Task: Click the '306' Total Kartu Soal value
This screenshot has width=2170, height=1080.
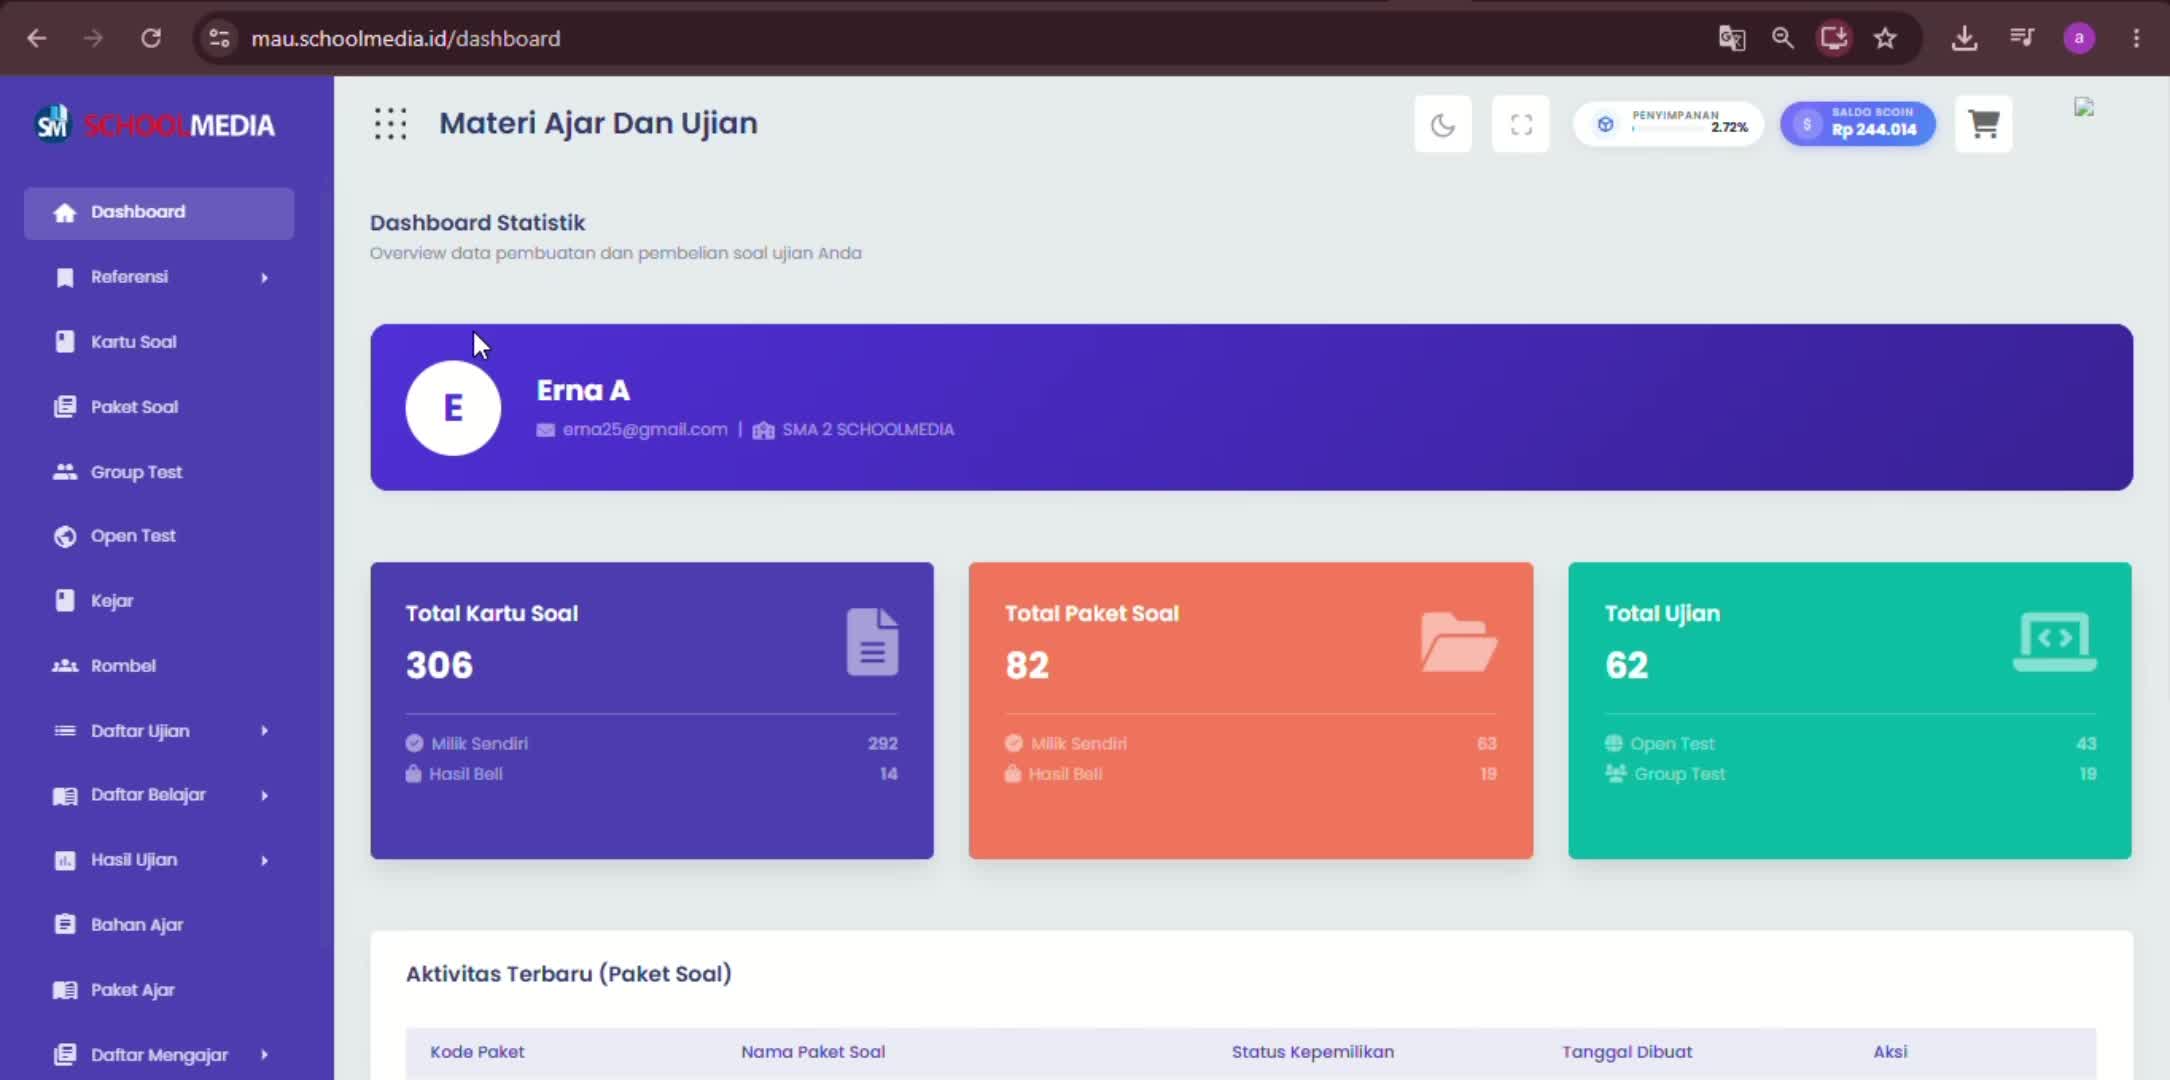Action: (x=439, y=666)
